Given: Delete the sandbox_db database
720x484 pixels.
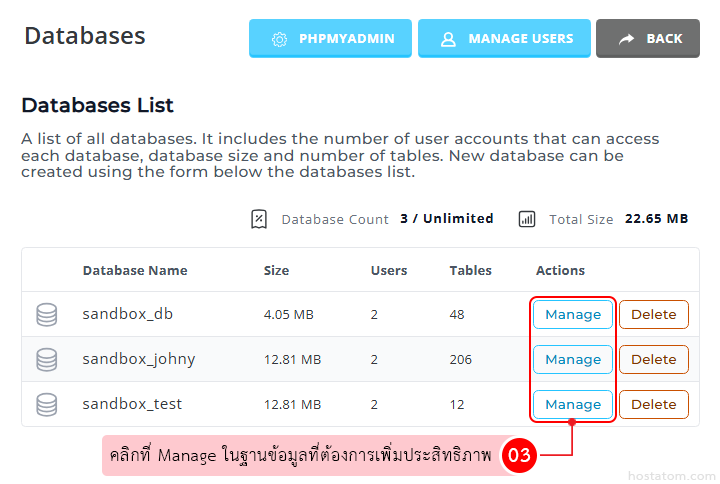Looking at the screenshot, I should 654,314.
